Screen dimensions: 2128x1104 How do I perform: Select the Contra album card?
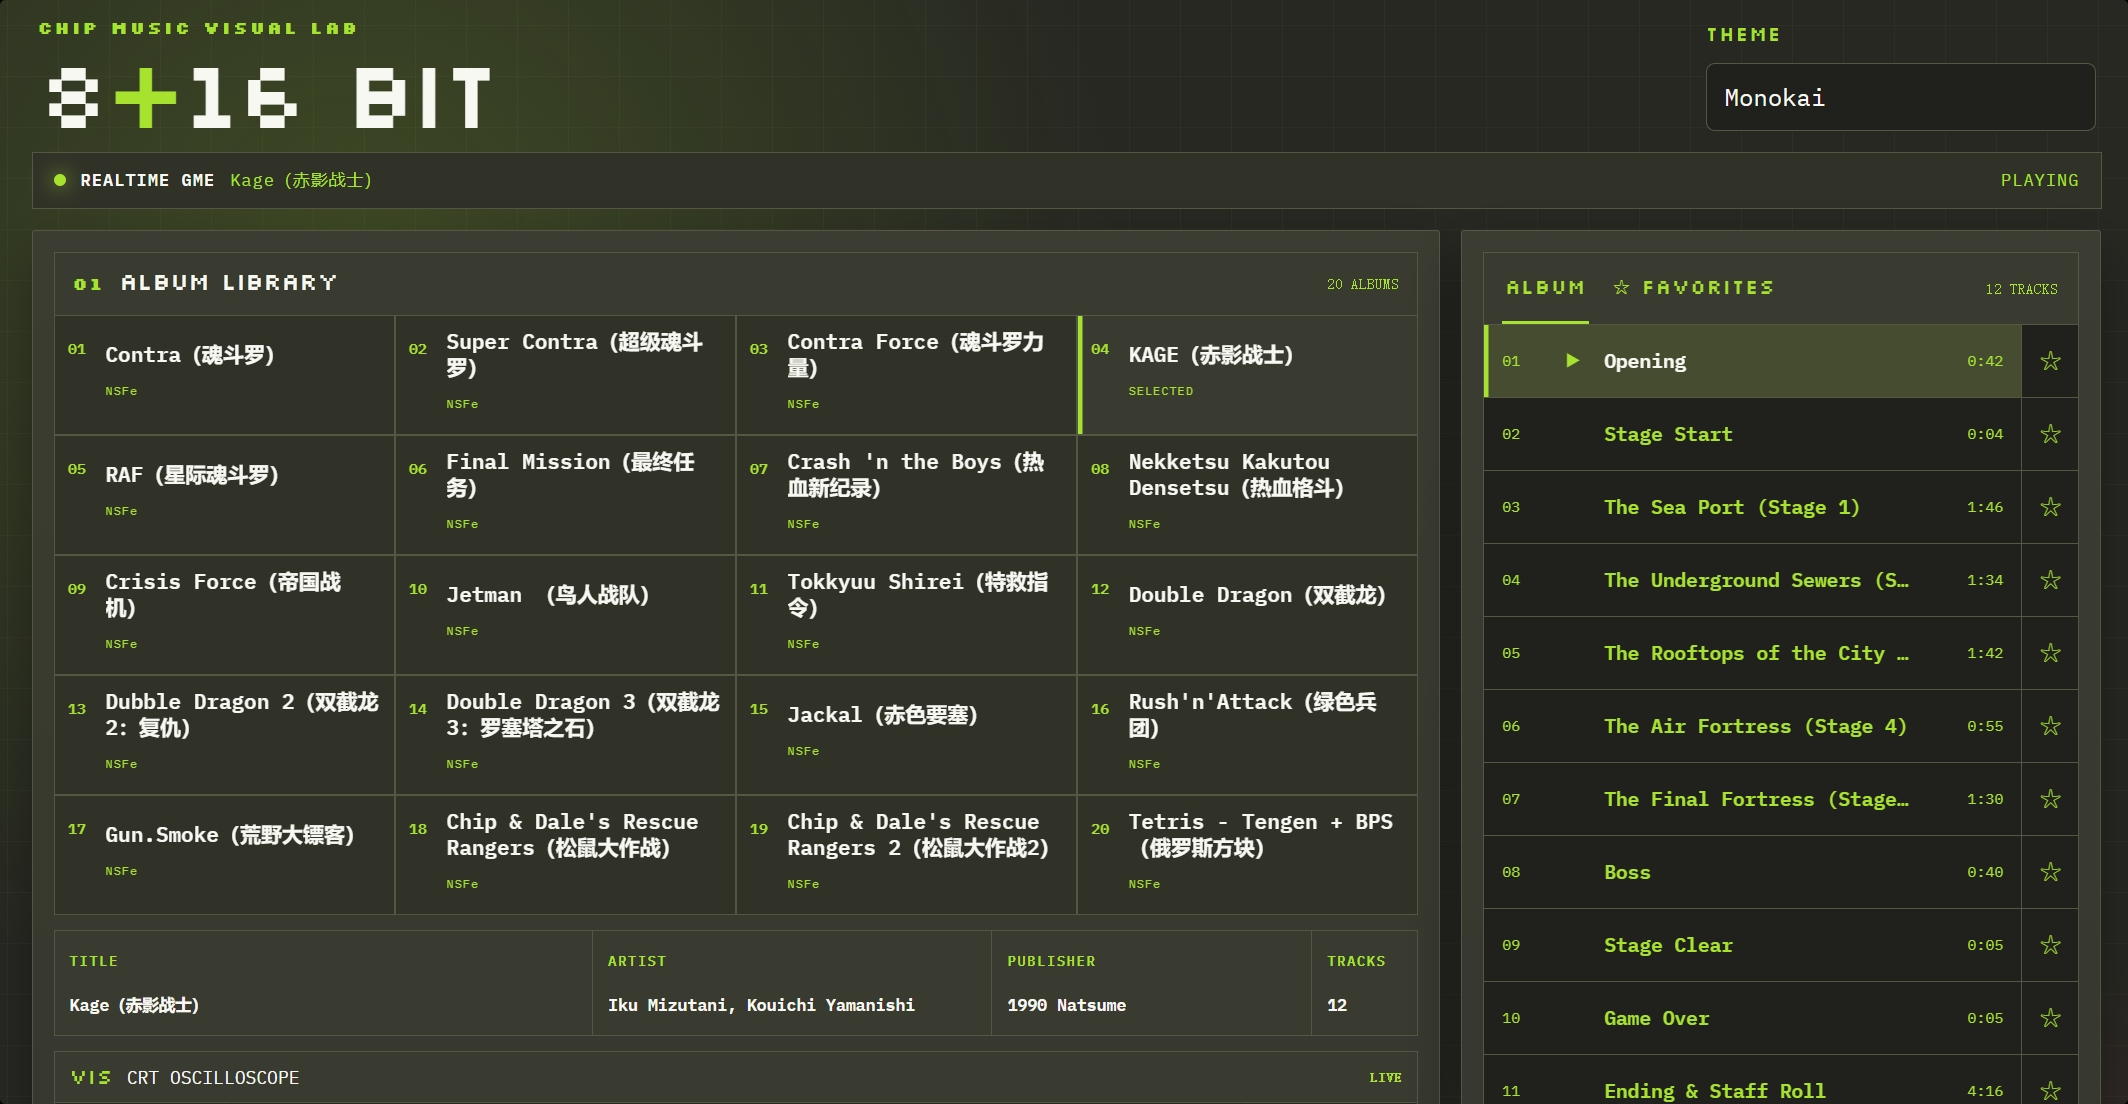pos(225,375)
